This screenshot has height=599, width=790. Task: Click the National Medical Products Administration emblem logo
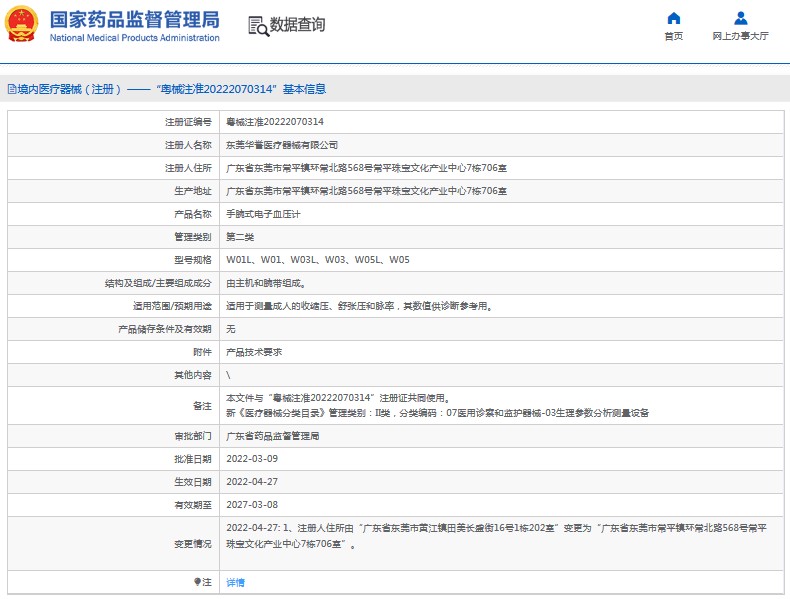tap(23, 24)
